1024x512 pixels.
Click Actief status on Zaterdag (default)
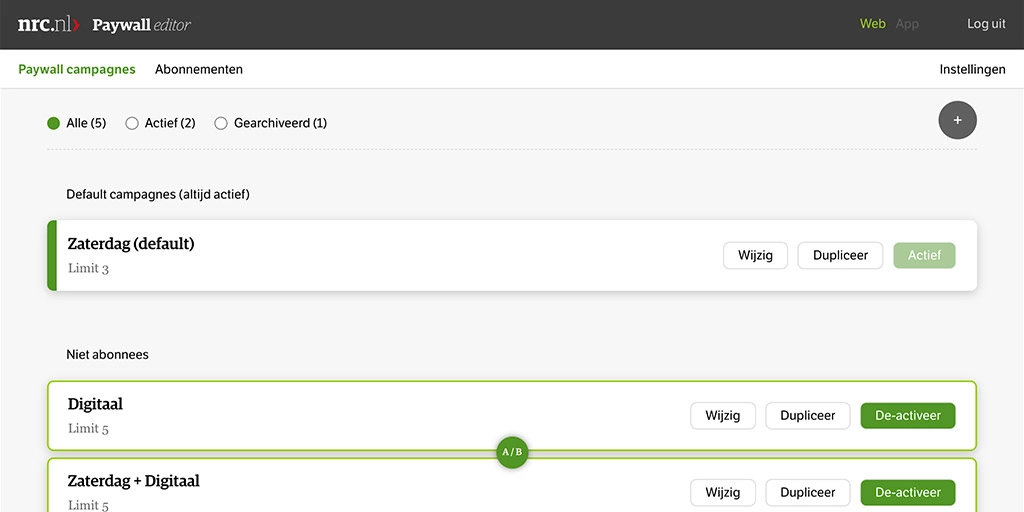(924, 255)
